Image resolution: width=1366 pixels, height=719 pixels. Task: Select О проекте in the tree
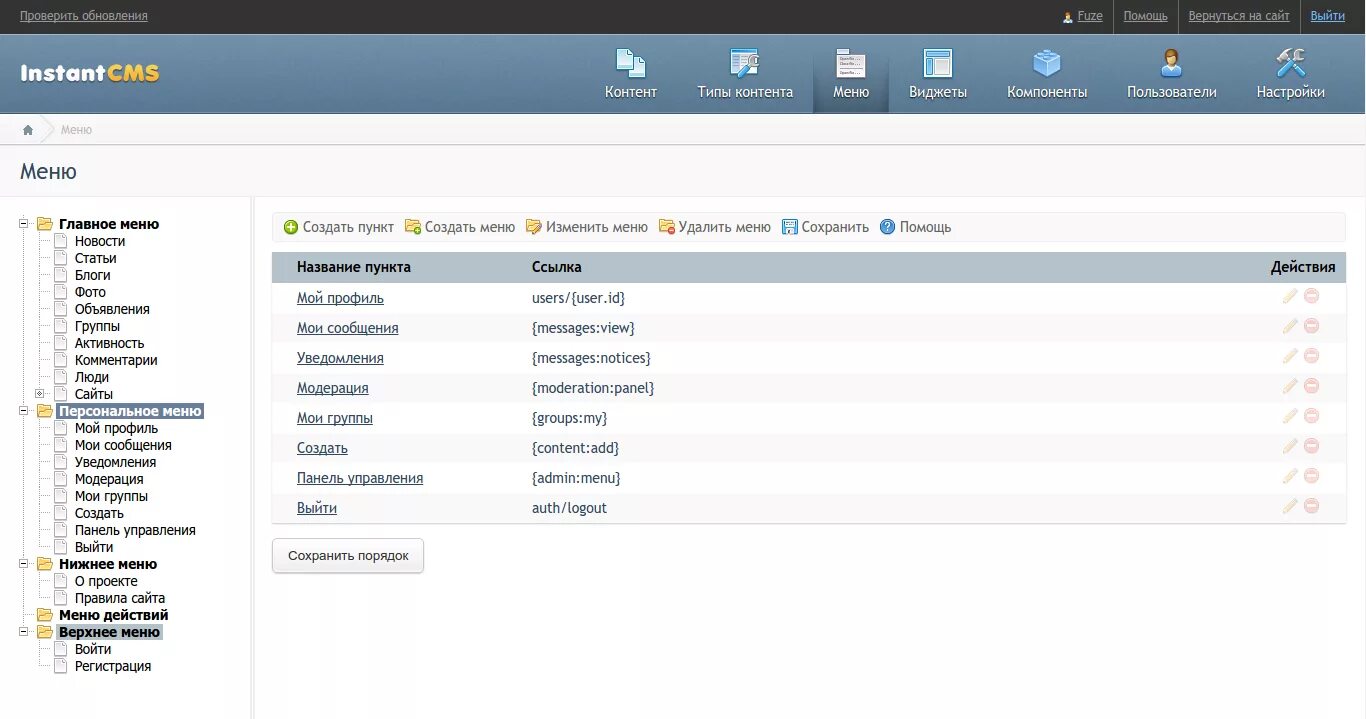click(106, 581)
